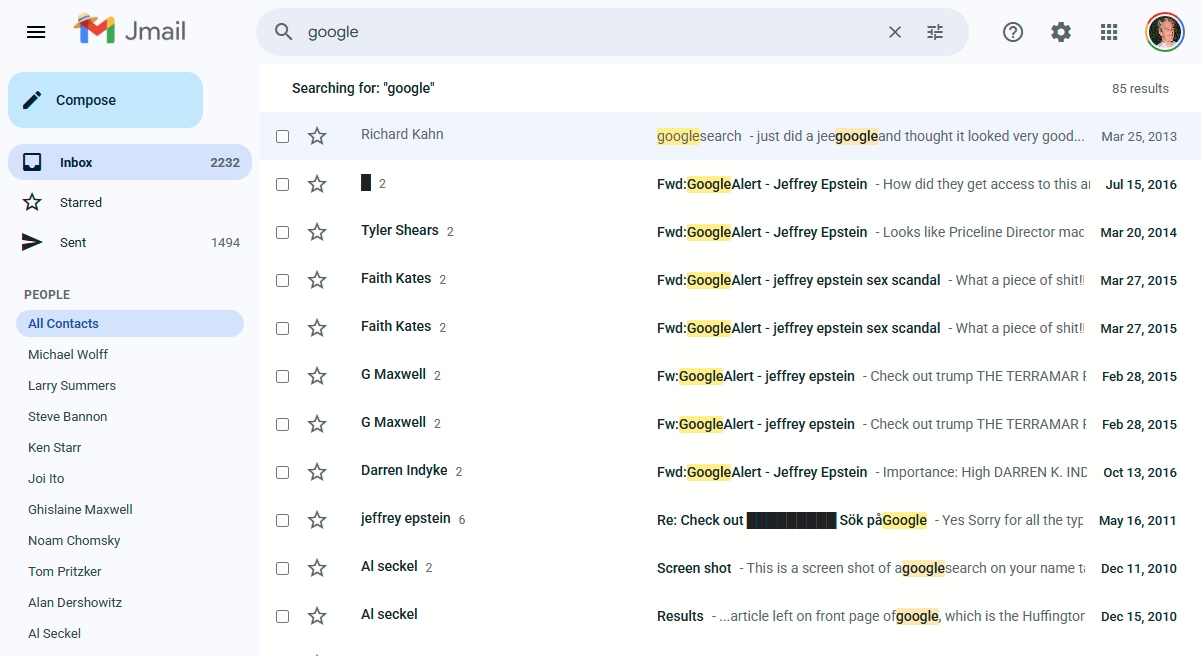Check the Tyler Shears conversation checkbox
1201x656 pixels.
281,231
